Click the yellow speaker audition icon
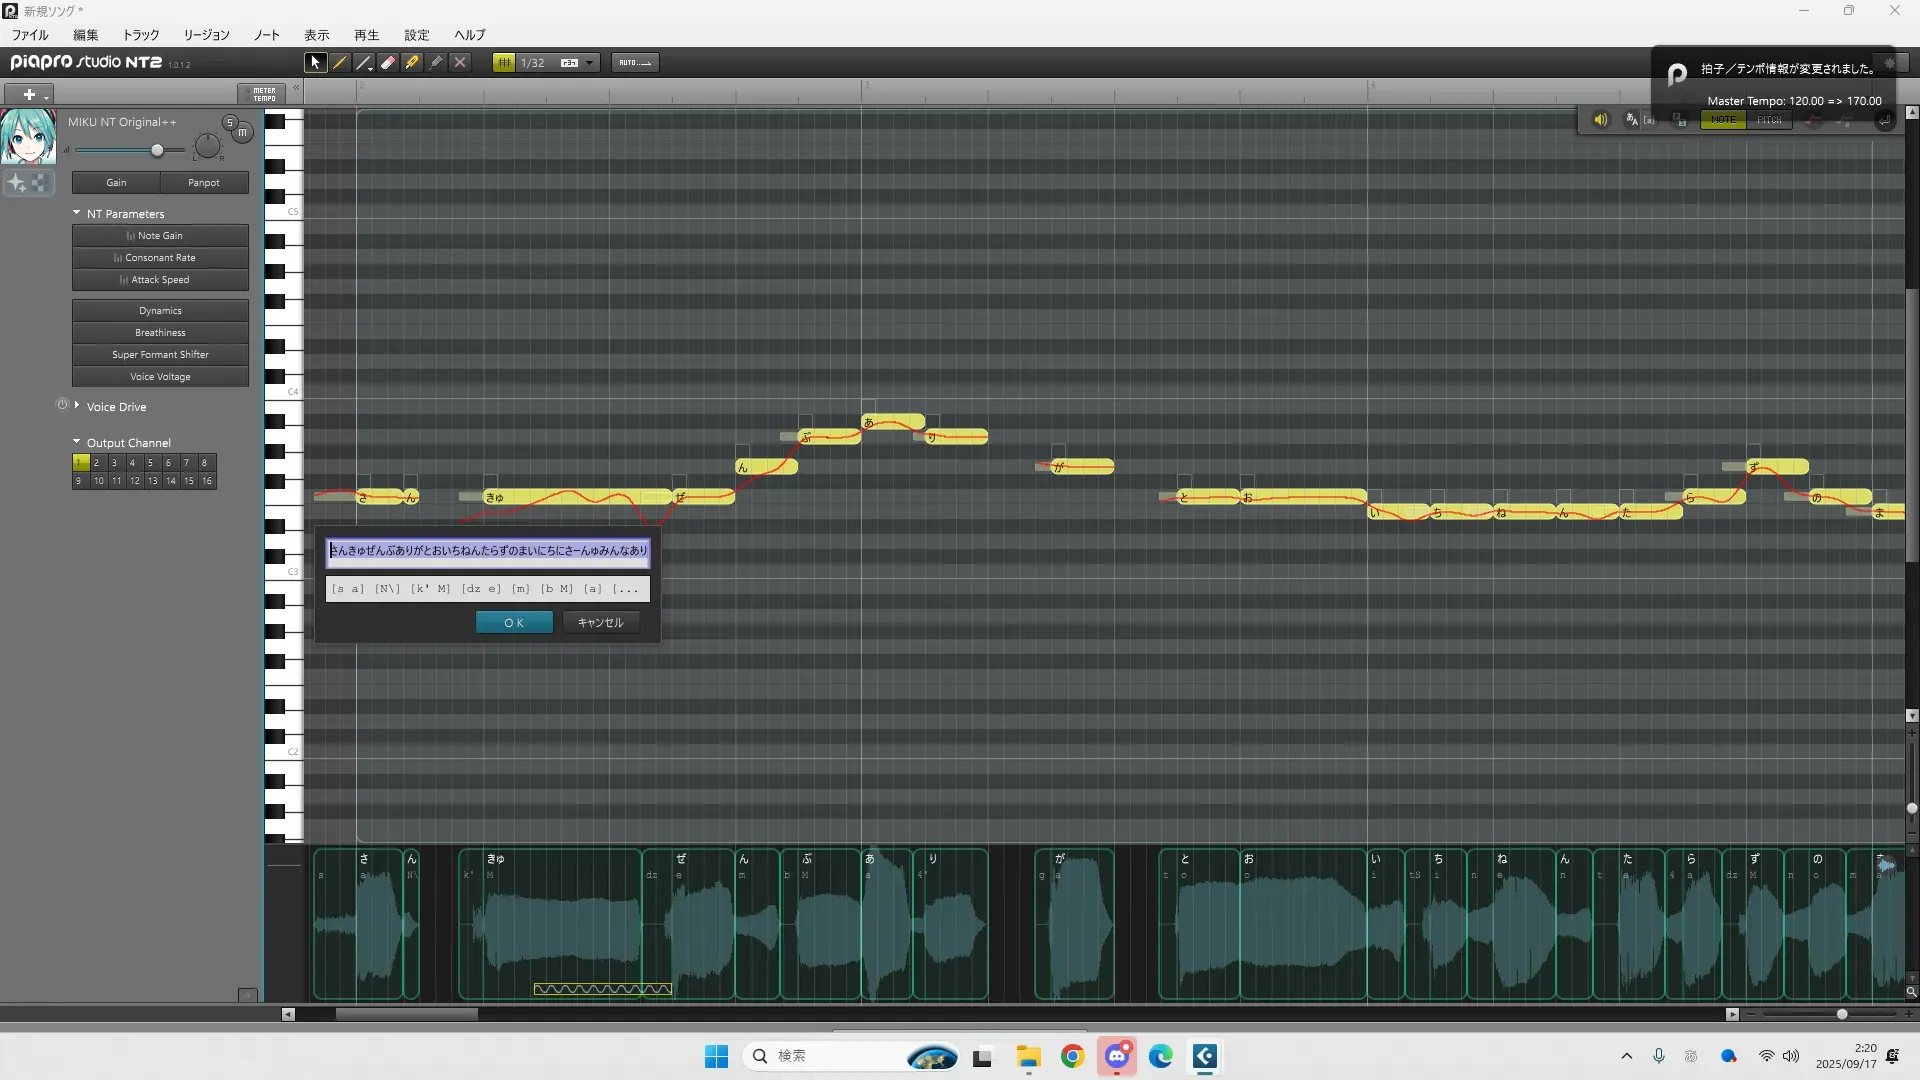This screenshot has height=1080, width=1920. [1600, 119]
